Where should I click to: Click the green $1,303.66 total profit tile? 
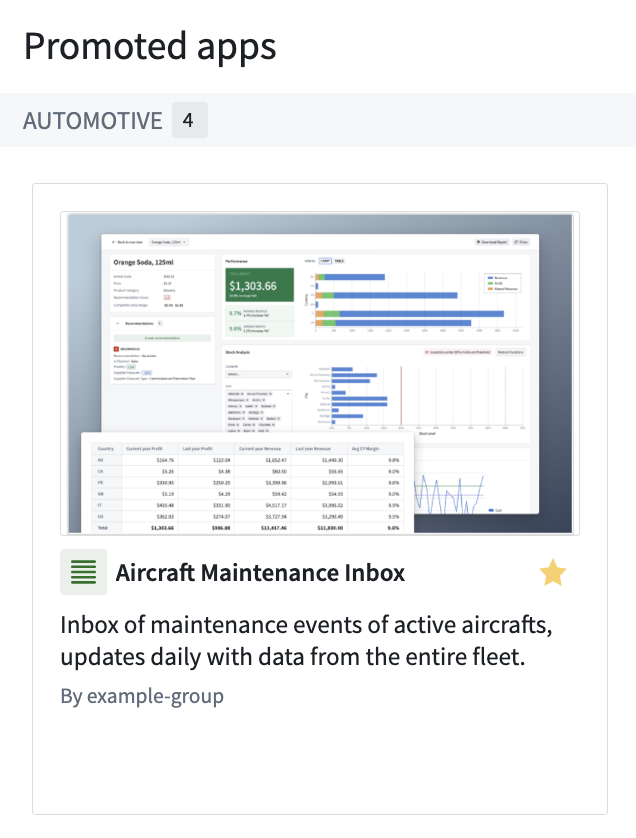[x=260, y=285]
